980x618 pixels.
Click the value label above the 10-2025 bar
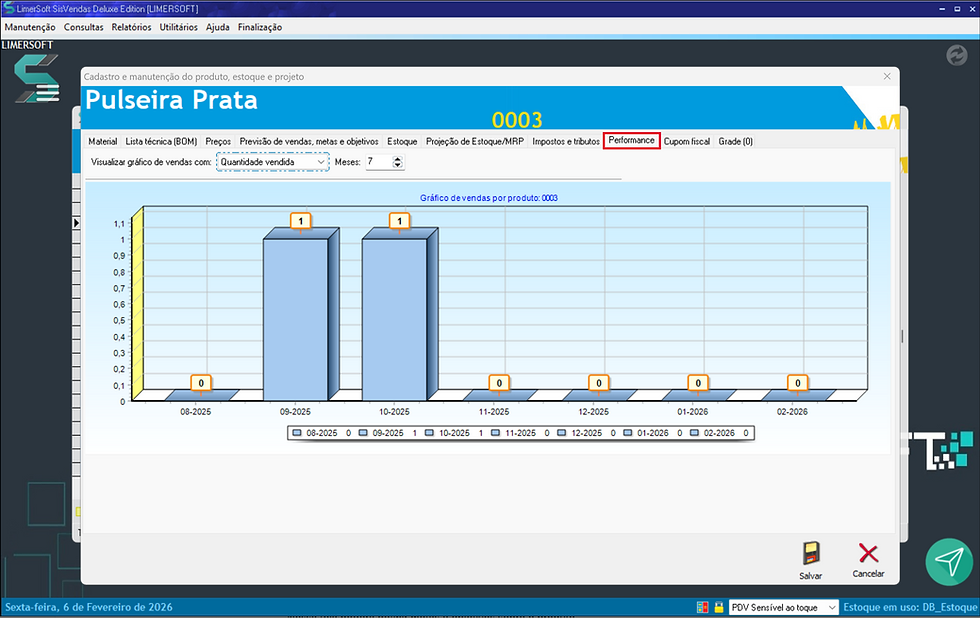pos(399,221)
